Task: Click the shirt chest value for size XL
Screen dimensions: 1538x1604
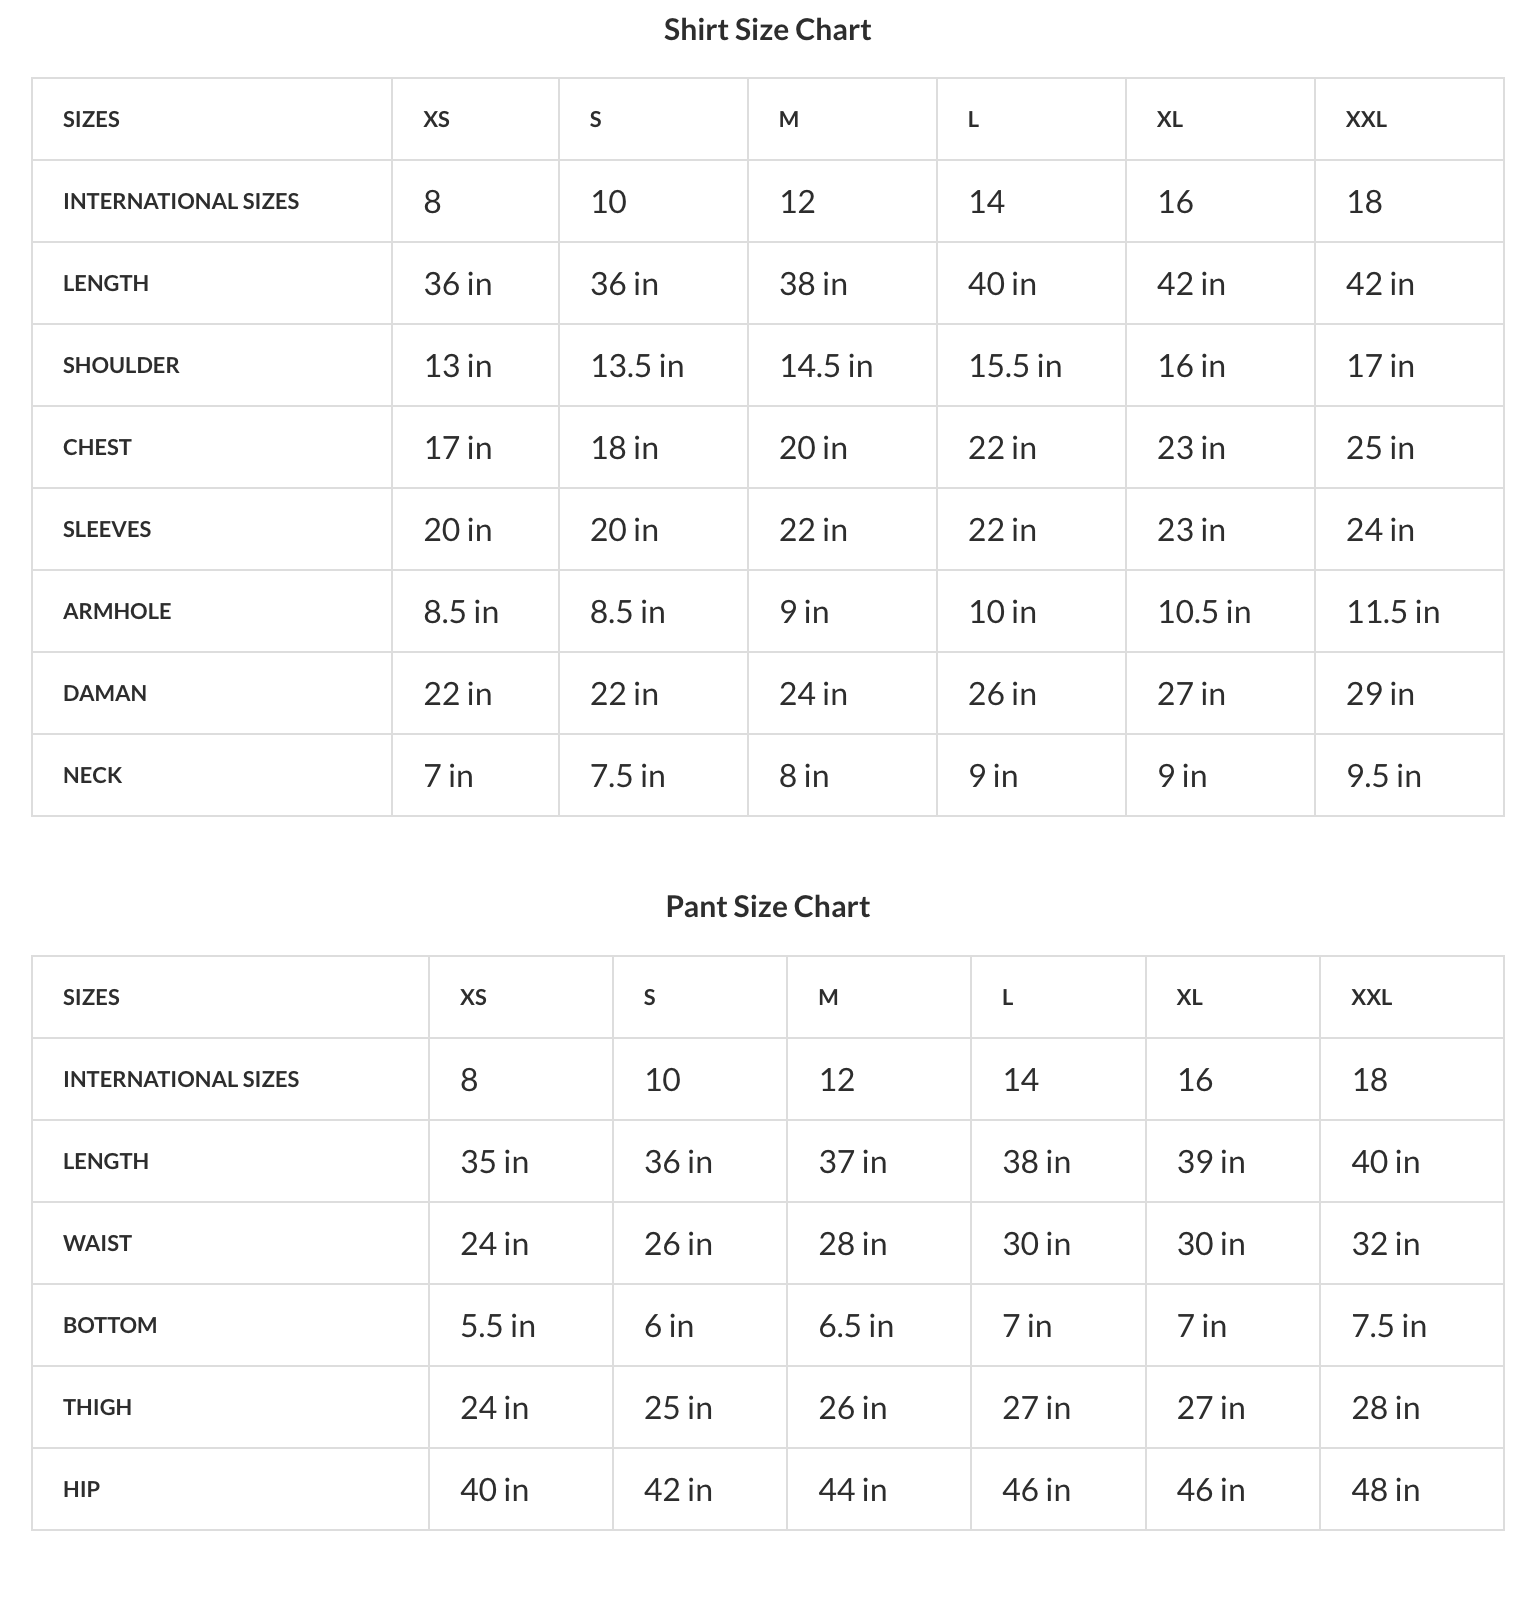Action: pos(1191,448)
